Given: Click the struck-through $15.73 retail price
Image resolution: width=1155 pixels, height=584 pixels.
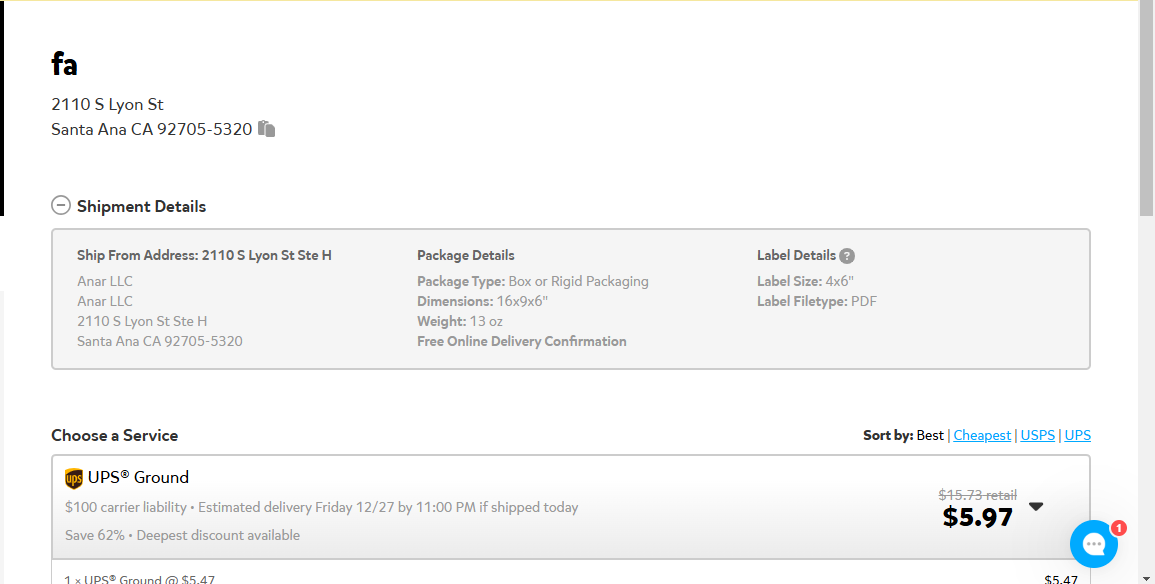Looking at the screenshot, I should click(977, 495).
